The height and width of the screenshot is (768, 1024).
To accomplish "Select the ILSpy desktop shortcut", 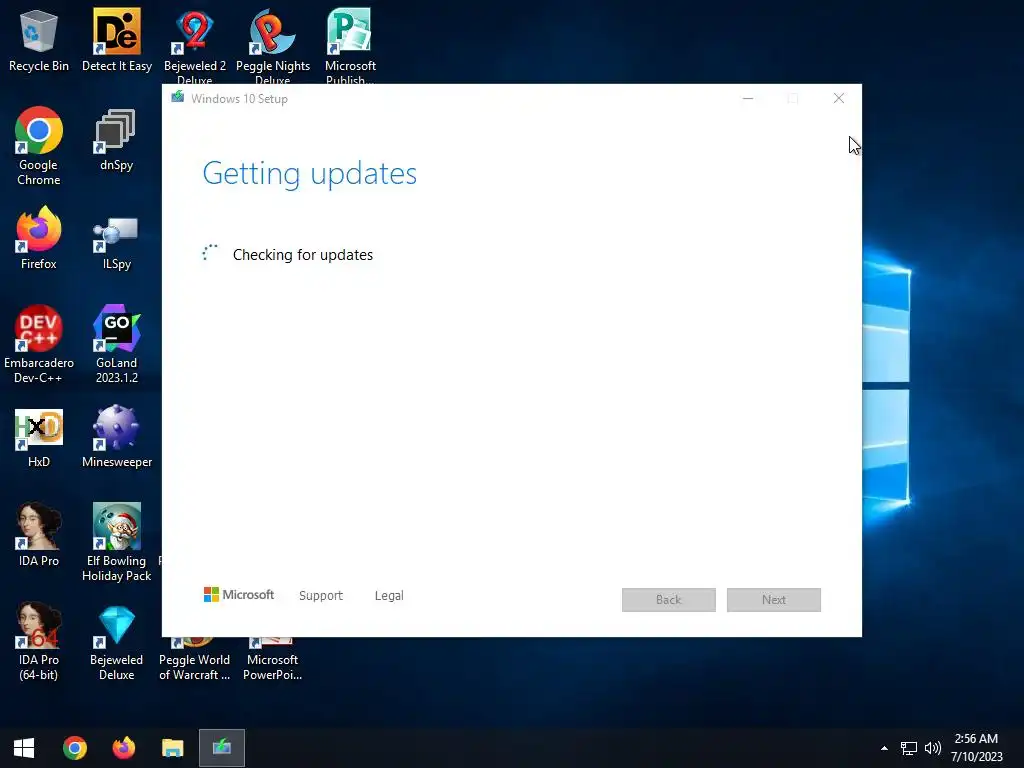I will click(x=116, y=243).
